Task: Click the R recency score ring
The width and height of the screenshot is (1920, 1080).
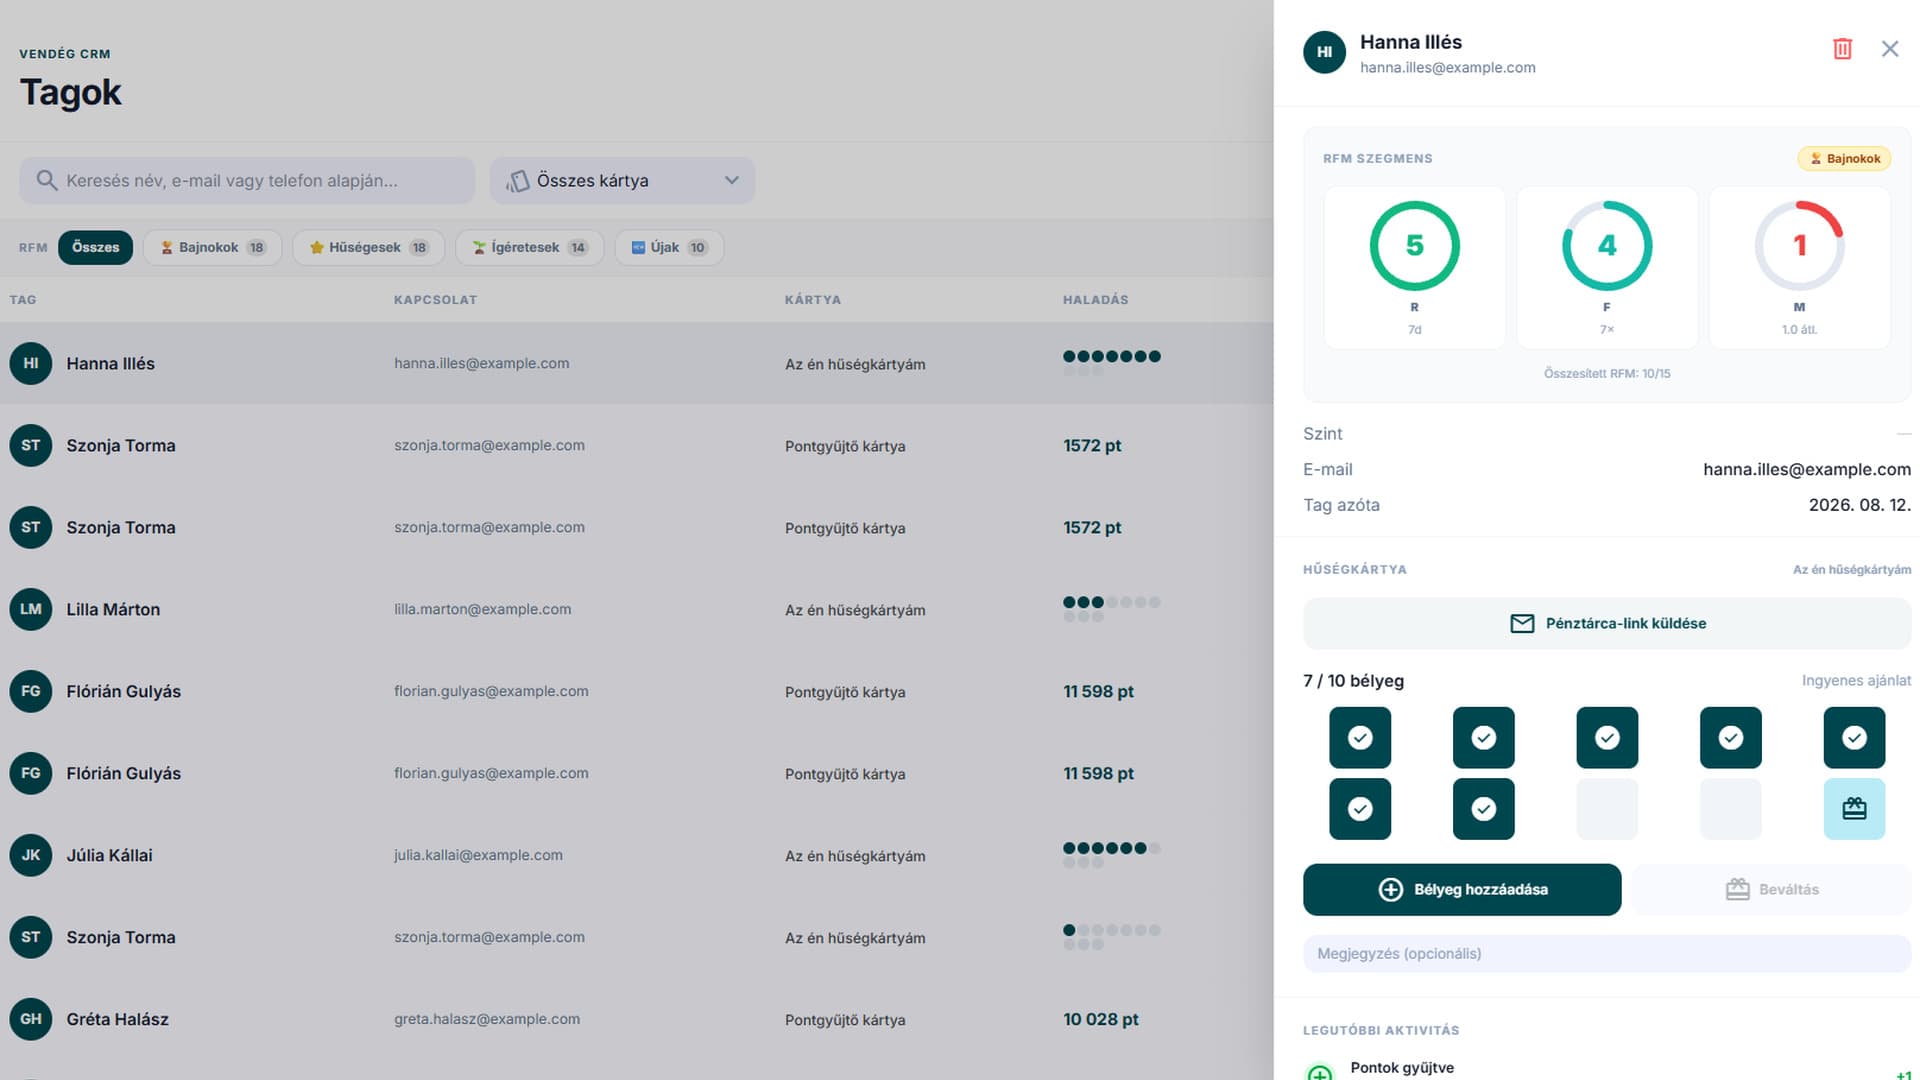Action: [1414, 246]
